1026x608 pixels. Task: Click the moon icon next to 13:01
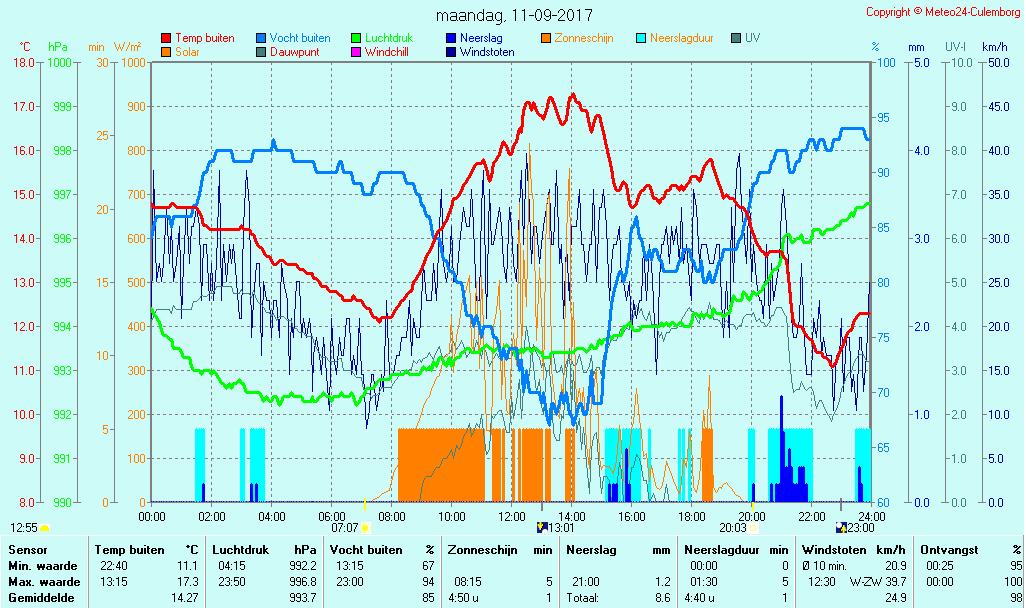(x=542, y=527)
